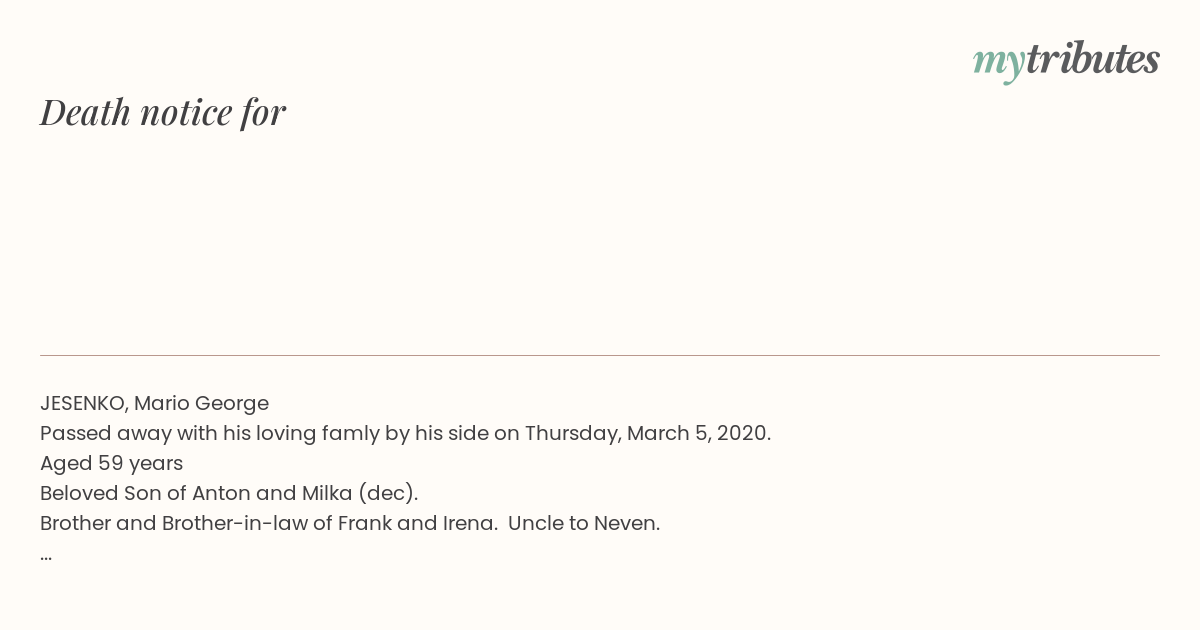Click the "Death notice for" heading
This screenshot has height=630, width=1200.
163,112
